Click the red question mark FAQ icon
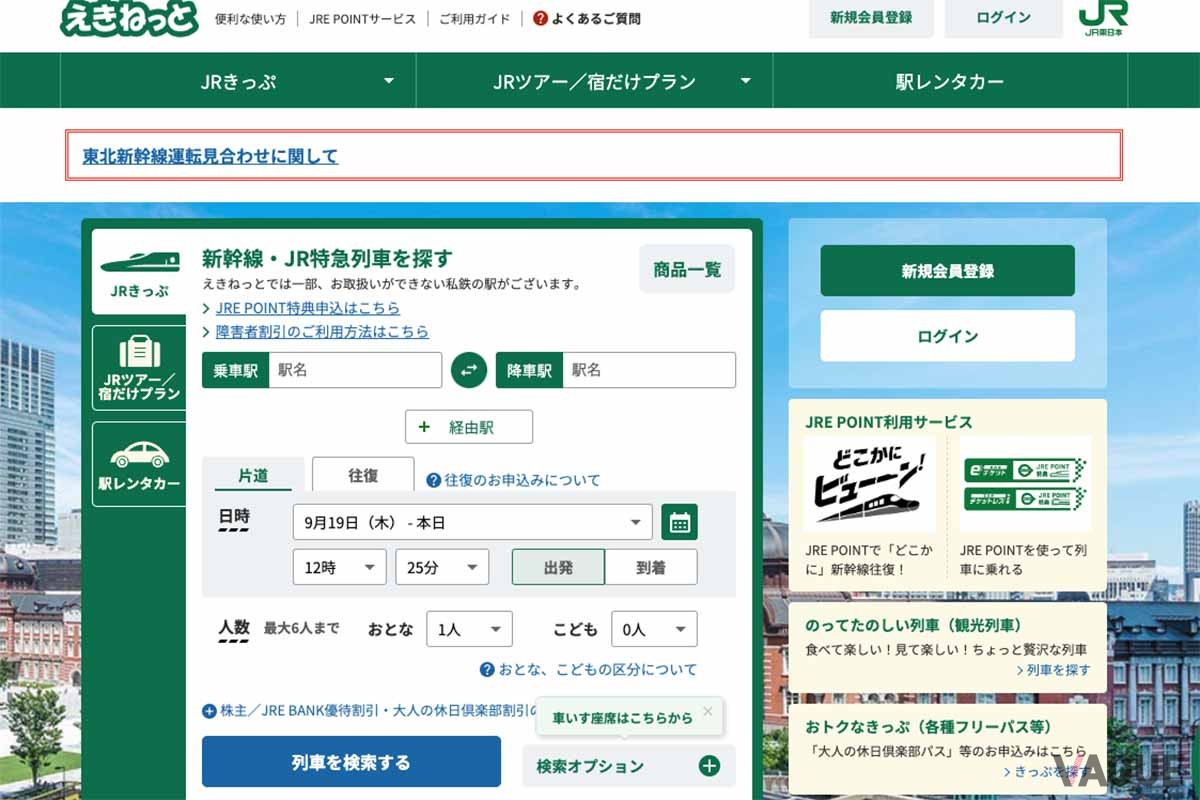1200x800 pixels. pyautogui.click(x=540, y=18)
